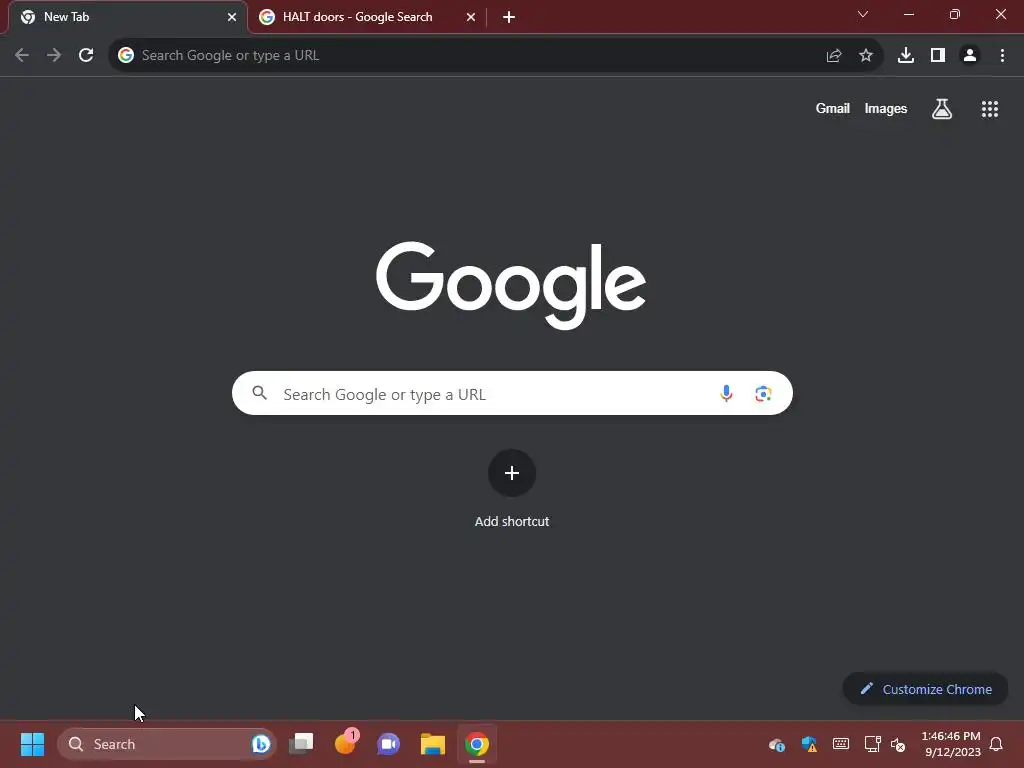Open clock and date flyout
The image size is (1024, 768).
point(952,744)
